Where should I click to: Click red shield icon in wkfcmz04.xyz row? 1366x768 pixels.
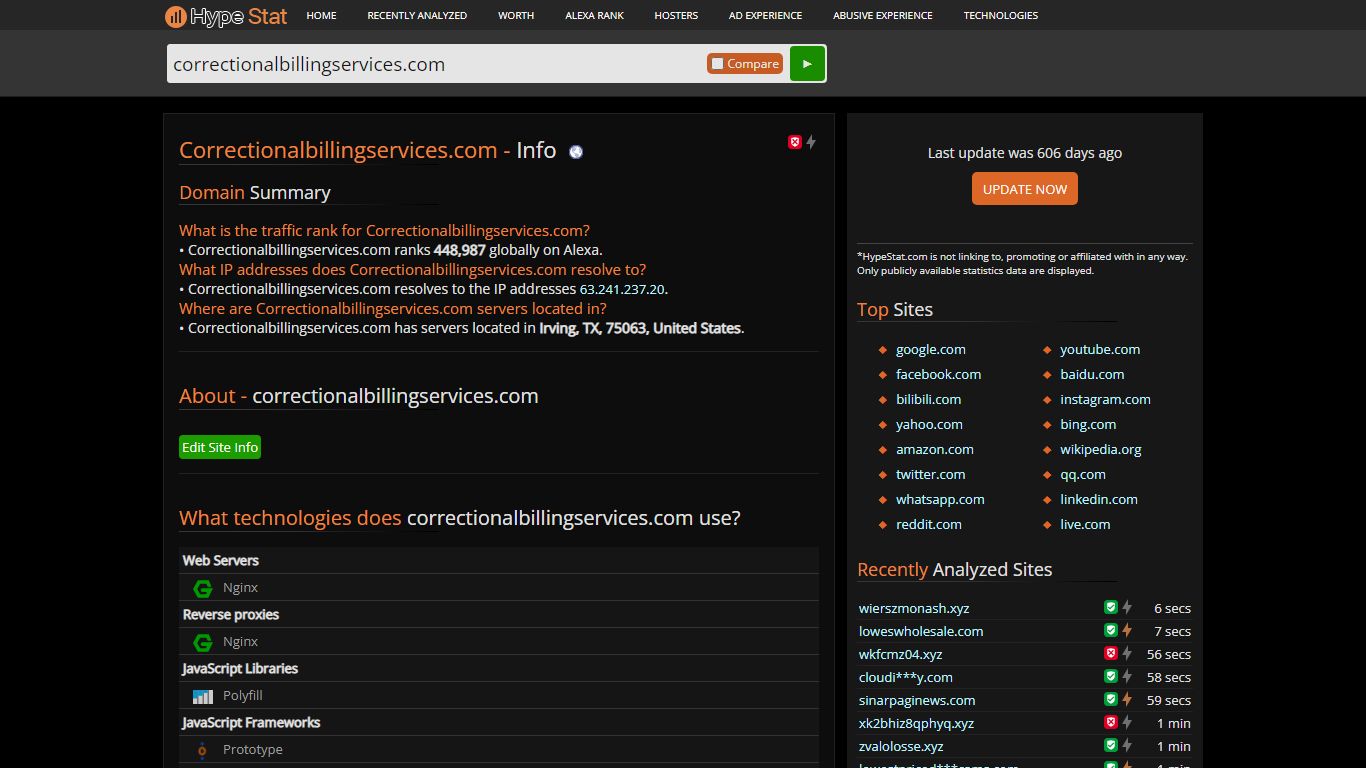coord(1110,653)
